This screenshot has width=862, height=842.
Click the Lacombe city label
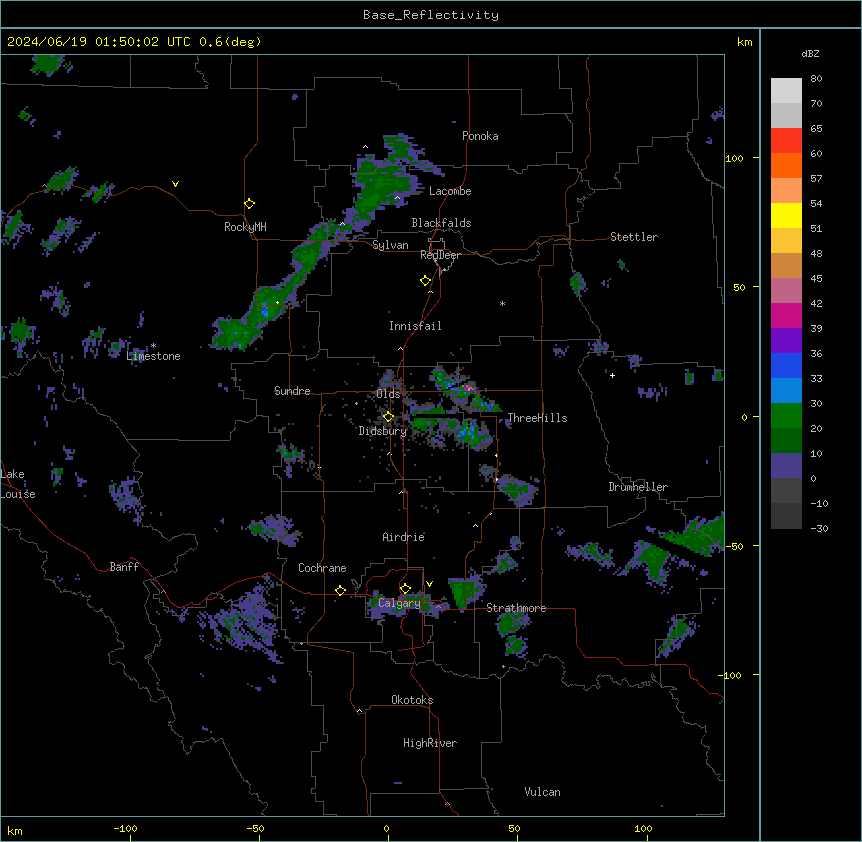click(450, 191)
